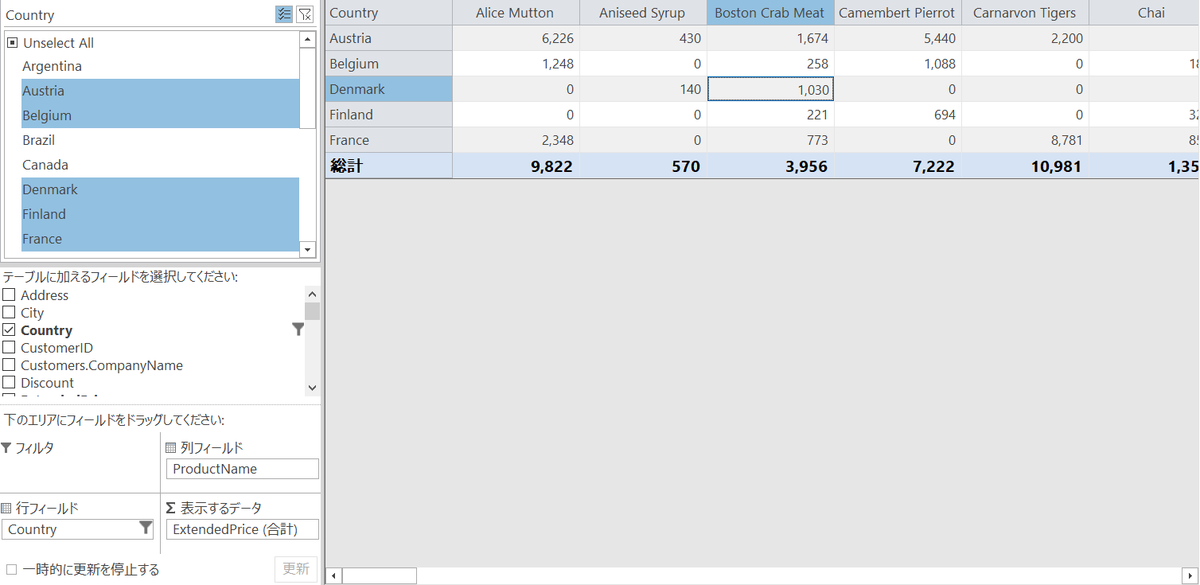1200x585 pixels.
Task: Click cell 258 for Belgium Boston Crab Meat
Action: pyautogui.click(x=770, y=64)
